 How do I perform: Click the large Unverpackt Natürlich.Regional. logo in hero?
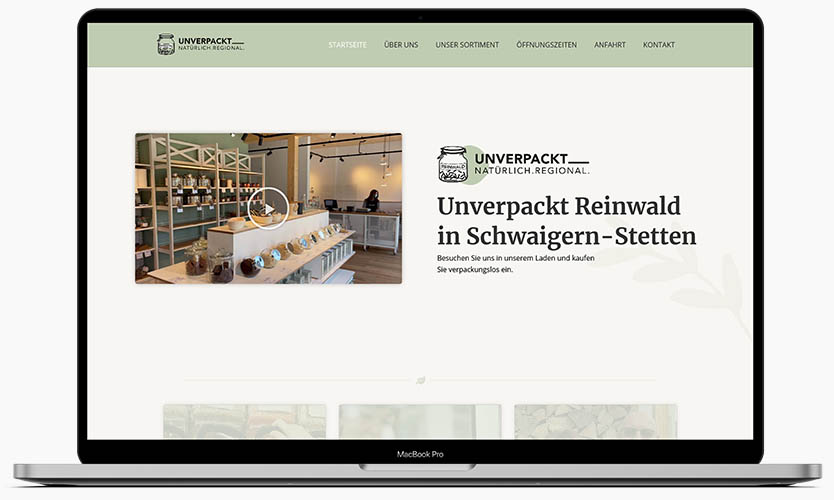tap(513, 164)
